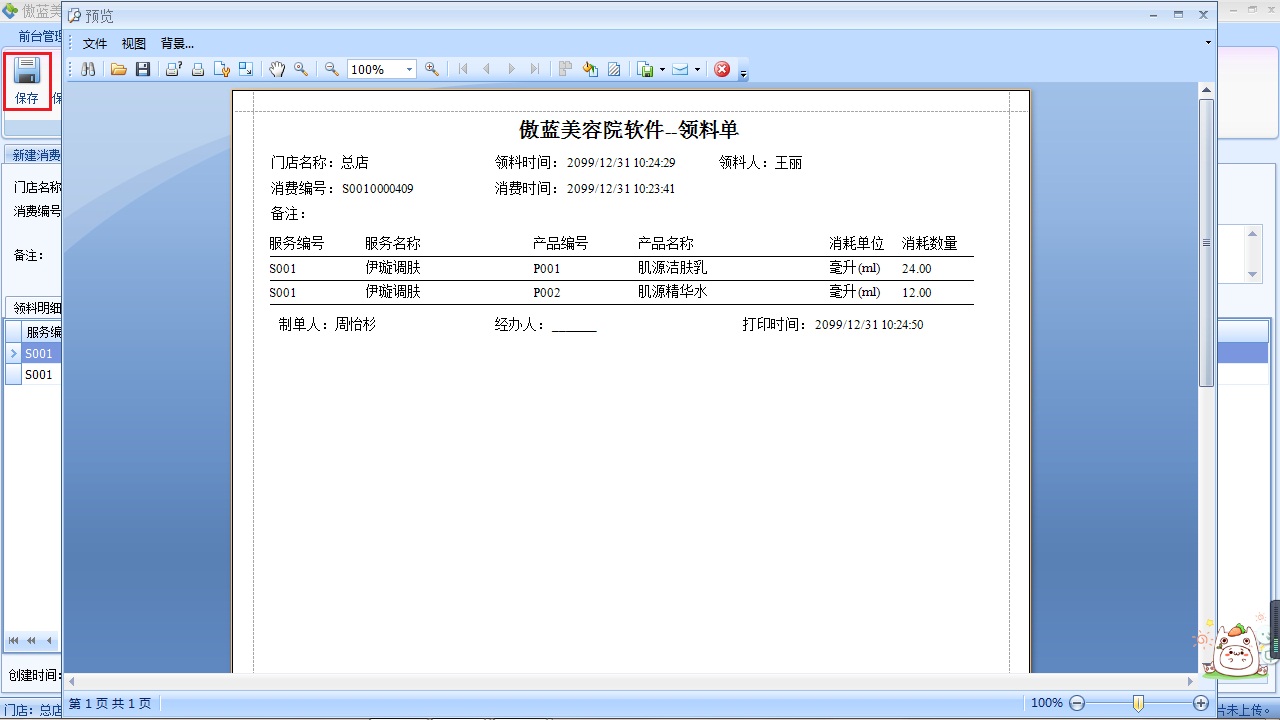This screenshot has height=720, width=1280.
Task: Open printer setup with the printer icon
Action: tap(172, 69)
